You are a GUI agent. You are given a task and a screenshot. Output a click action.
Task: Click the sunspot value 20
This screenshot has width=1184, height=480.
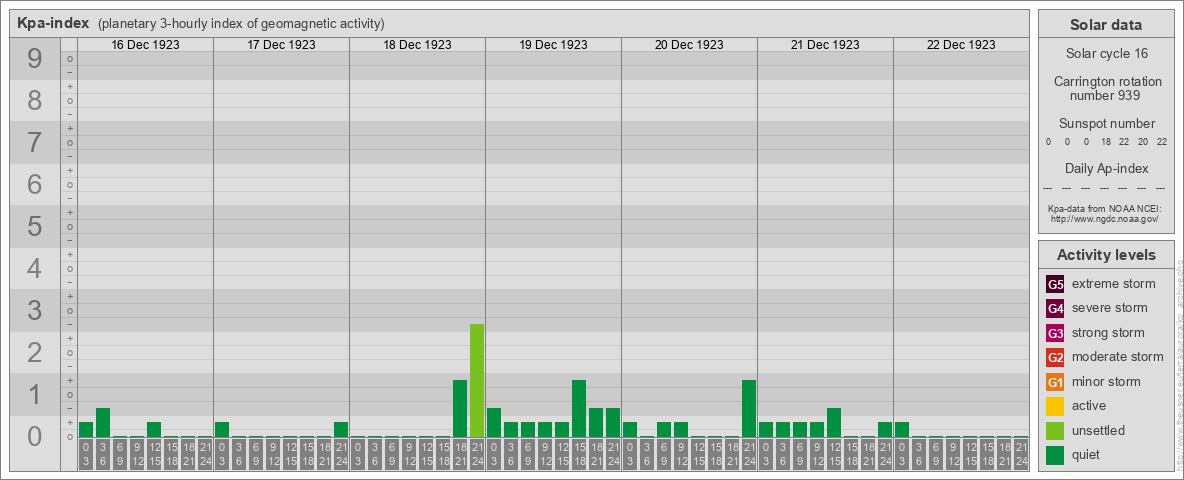tap(1142, 142)
